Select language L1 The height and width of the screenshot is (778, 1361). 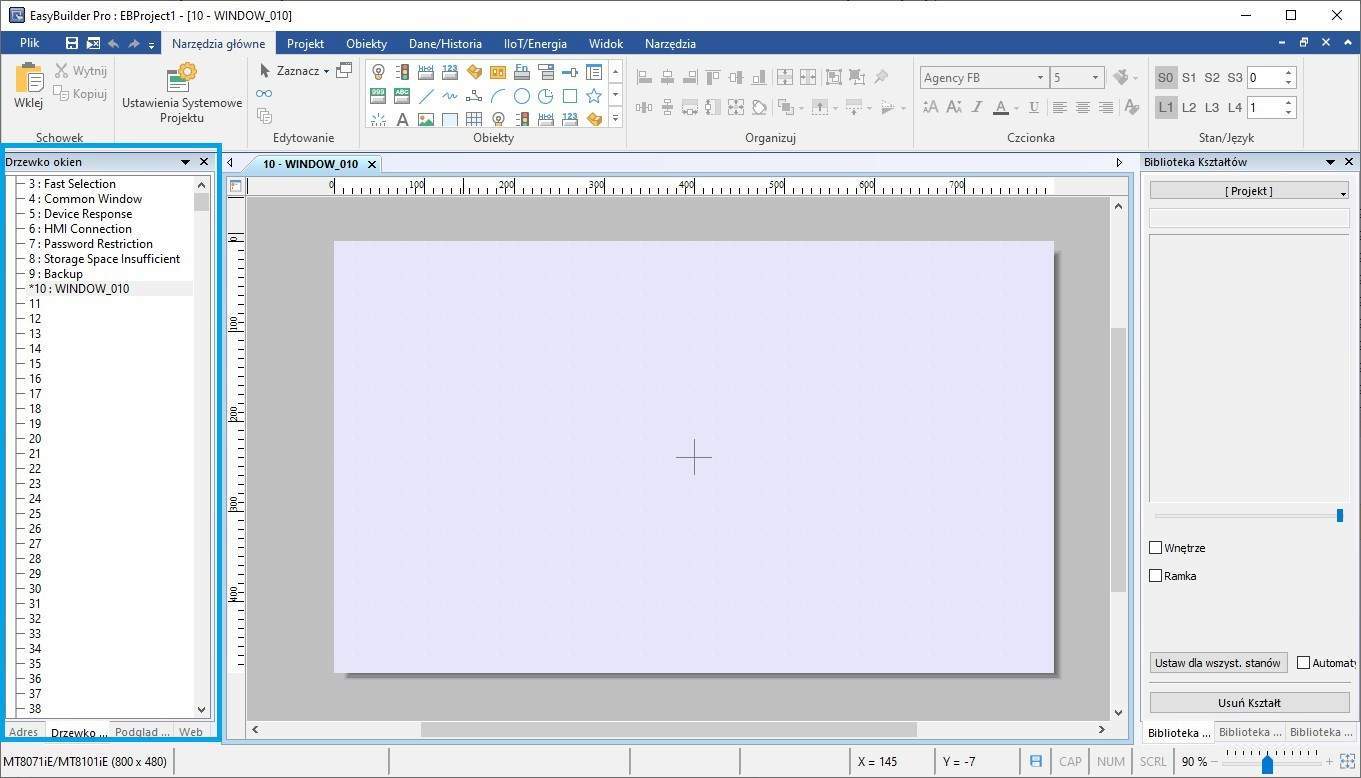(1166, 107)
